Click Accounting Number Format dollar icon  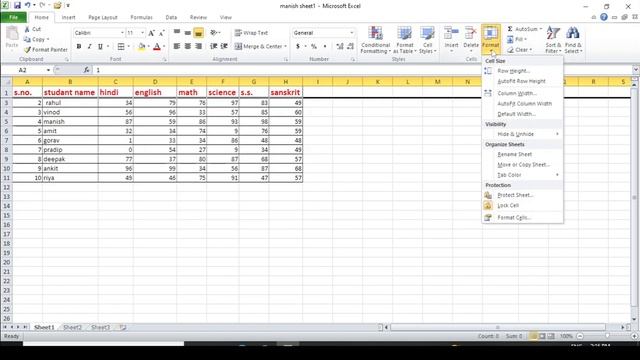coord(298,47)
